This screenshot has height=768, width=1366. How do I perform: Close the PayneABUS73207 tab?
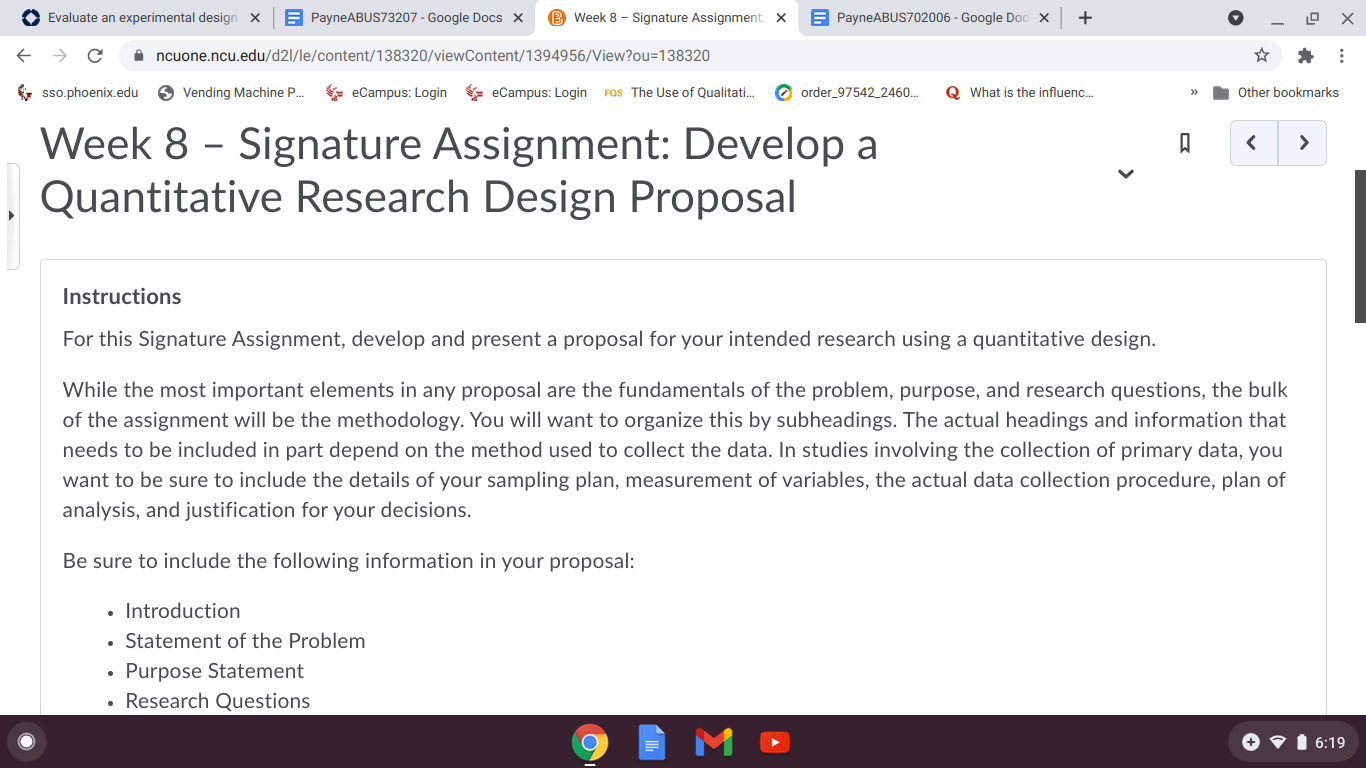pyautogui.click(x=518, y=18)
